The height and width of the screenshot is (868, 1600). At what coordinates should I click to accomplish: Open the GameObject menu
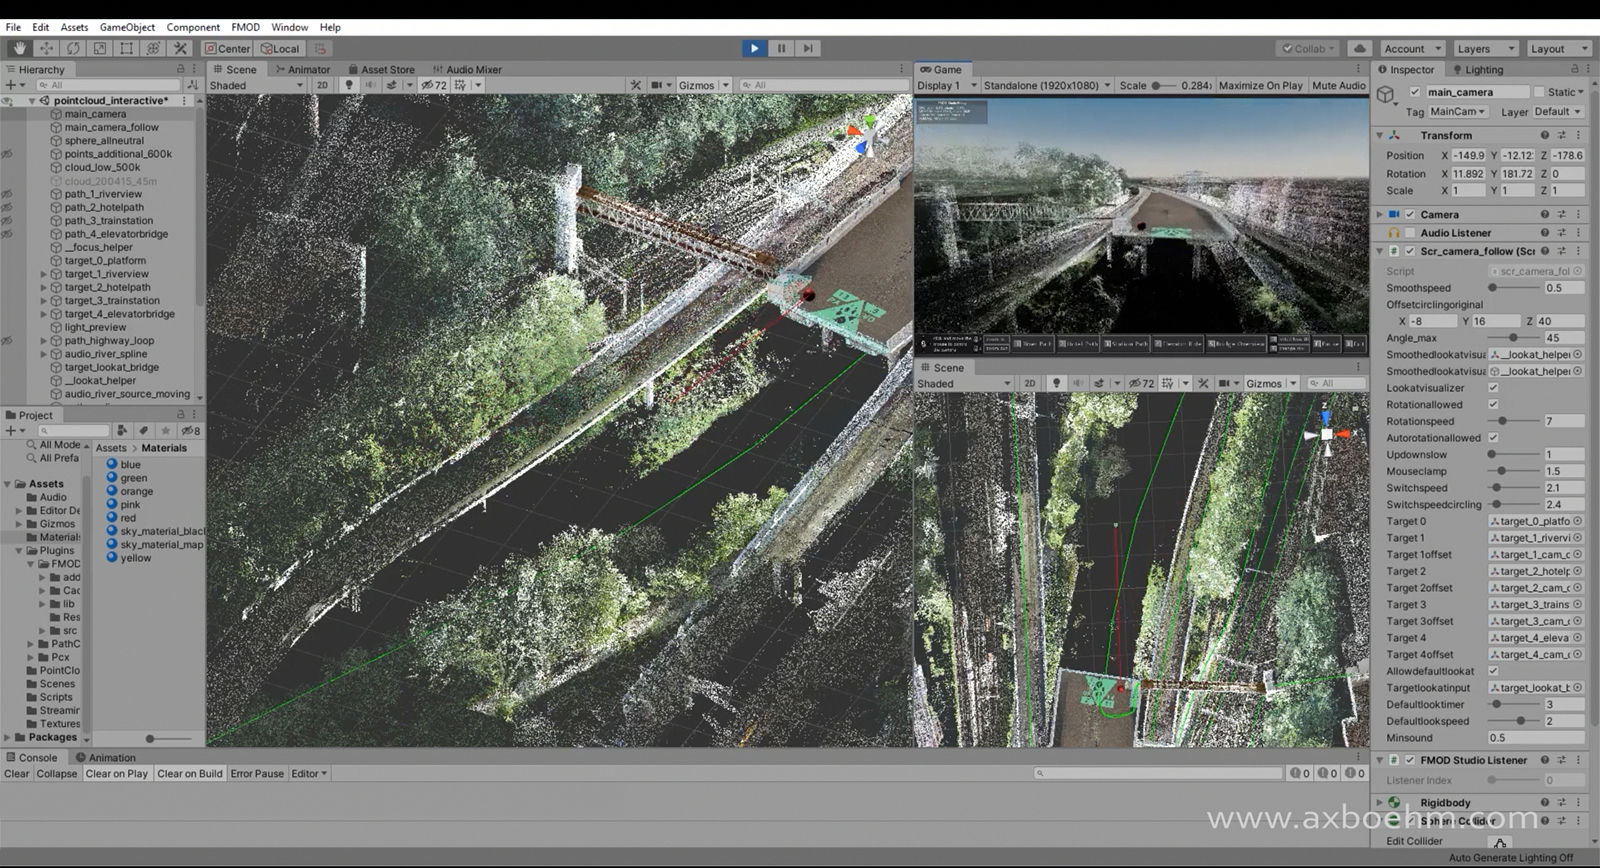tap(127, 27)
